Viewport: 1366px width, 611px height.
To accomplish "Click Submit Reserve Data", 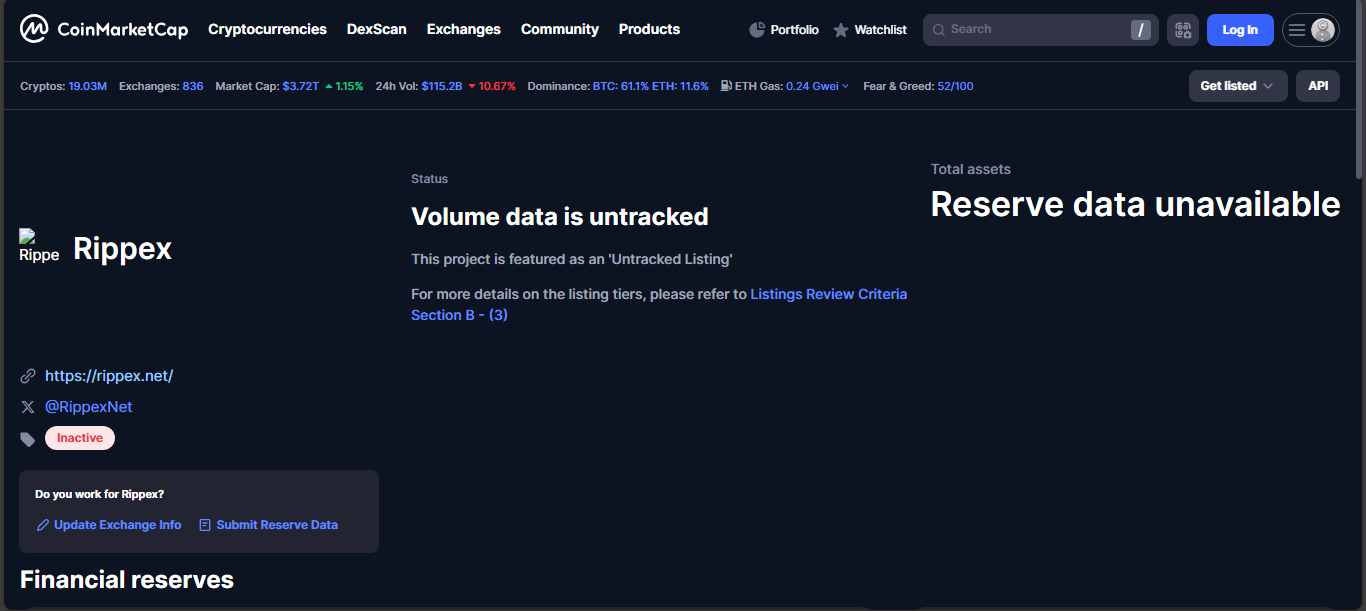I will [277, 524].
